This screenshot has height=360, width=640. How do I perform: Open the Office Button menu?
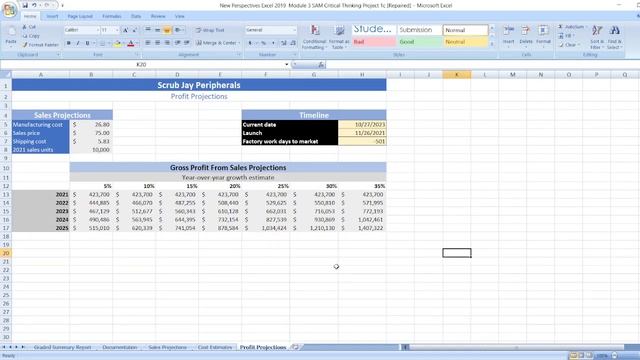pos(9,10)
